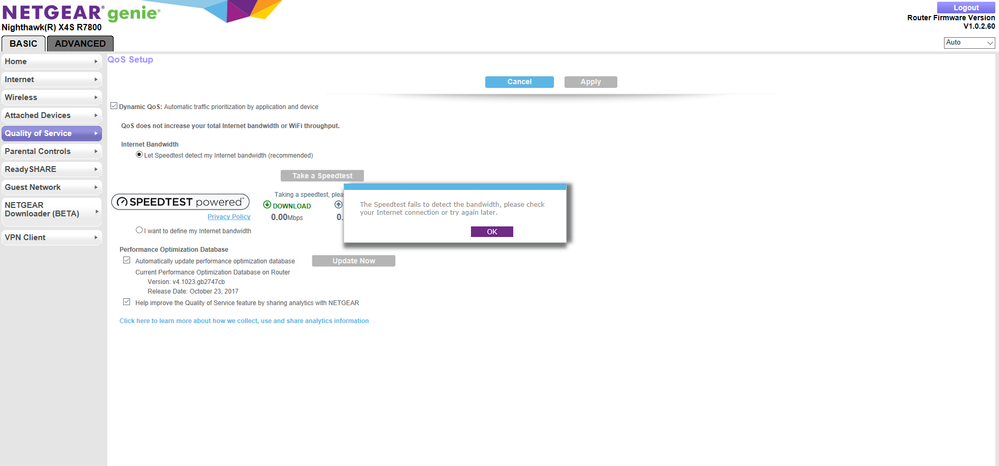Switch to the ADVANCED tab
The height and width of the screenshot is (466, 999).
coord(80,43)
